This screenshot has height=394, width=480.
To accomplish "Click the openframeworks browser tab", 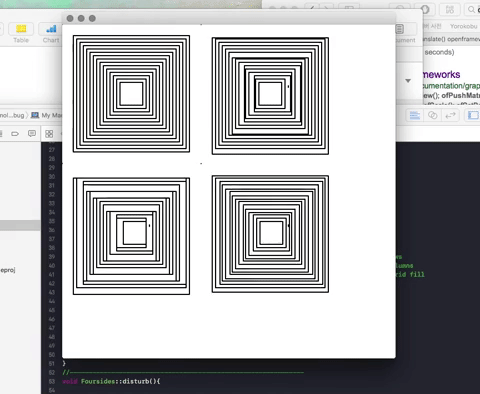I will coord(451,39).
